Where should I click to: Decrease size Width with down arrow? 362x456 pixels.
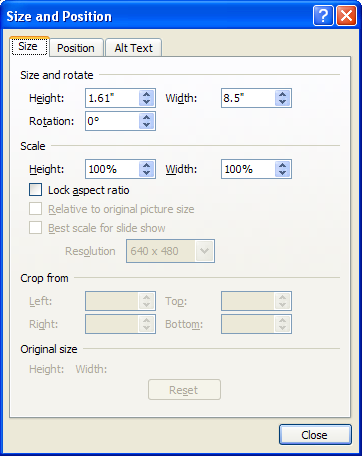[282, 102]
